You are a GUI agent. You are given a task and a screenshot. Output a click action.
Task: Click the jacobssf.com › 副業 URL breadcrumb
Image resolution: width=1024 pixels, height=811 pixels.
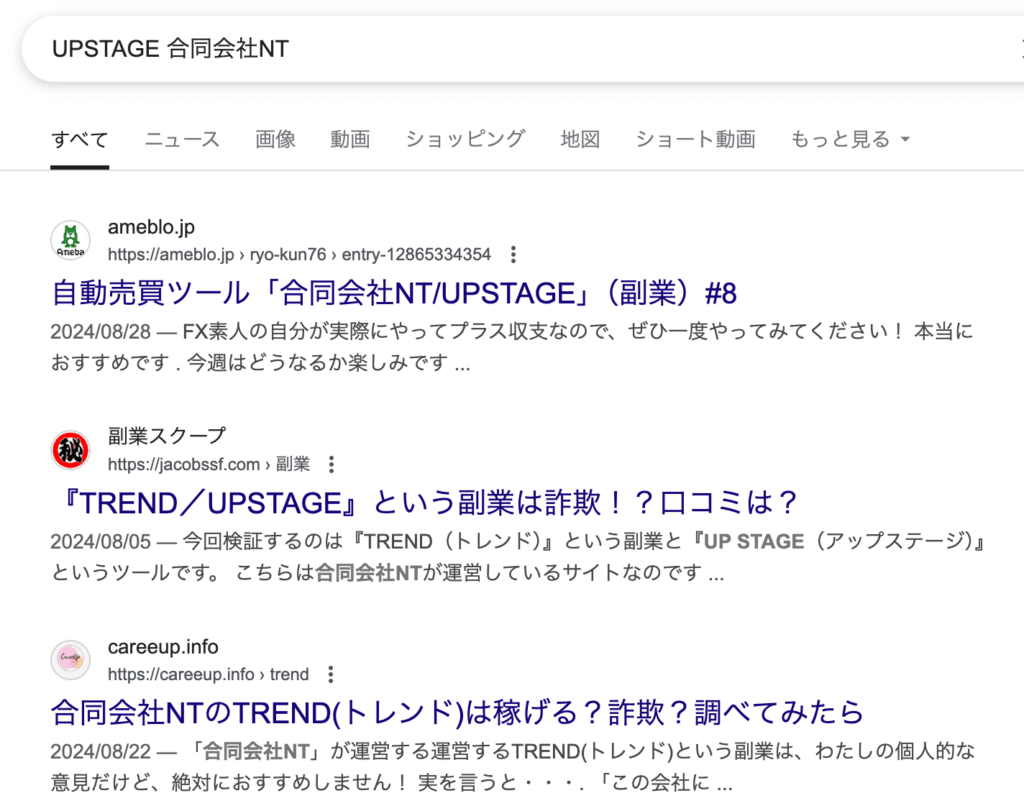point(208,464)
